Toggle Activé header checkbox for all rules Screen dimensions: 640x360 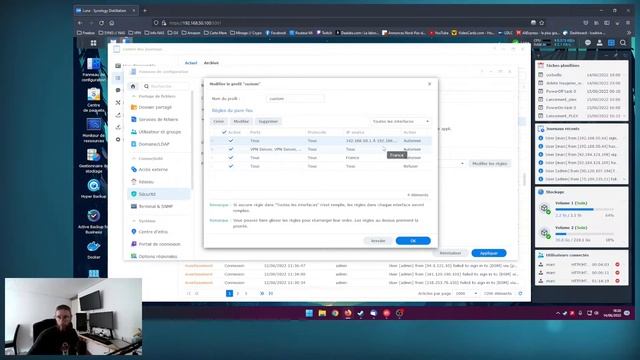point(224,132)
